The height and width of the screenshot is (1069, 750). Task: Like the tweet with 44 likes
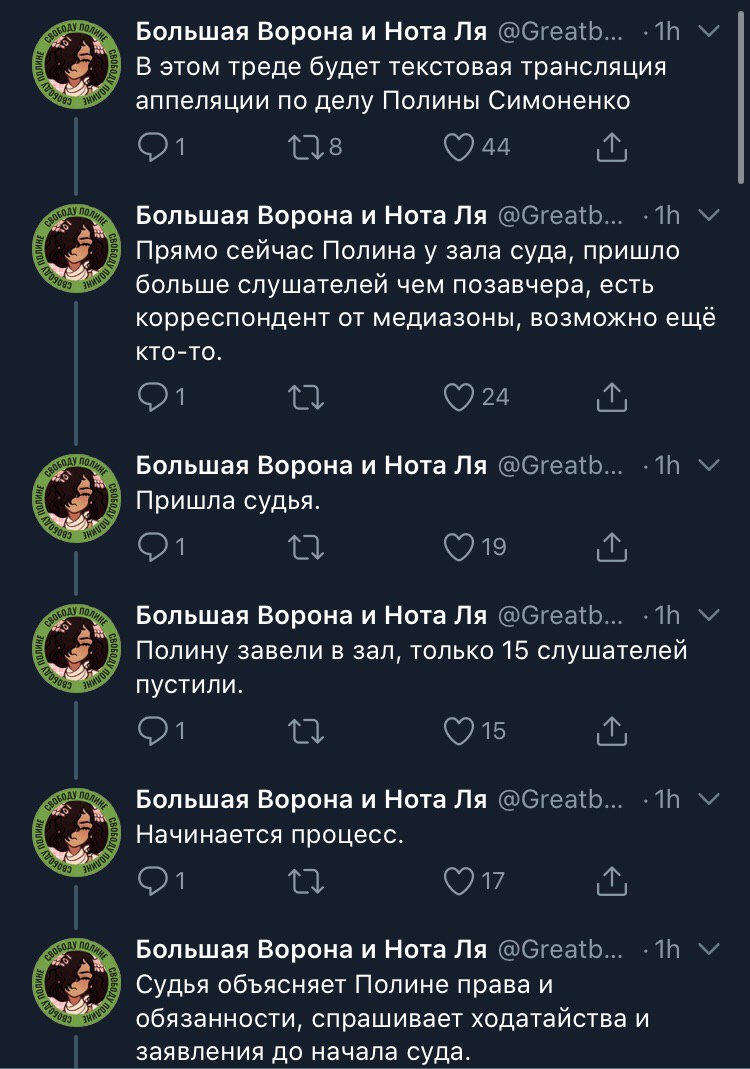point(459,148)
